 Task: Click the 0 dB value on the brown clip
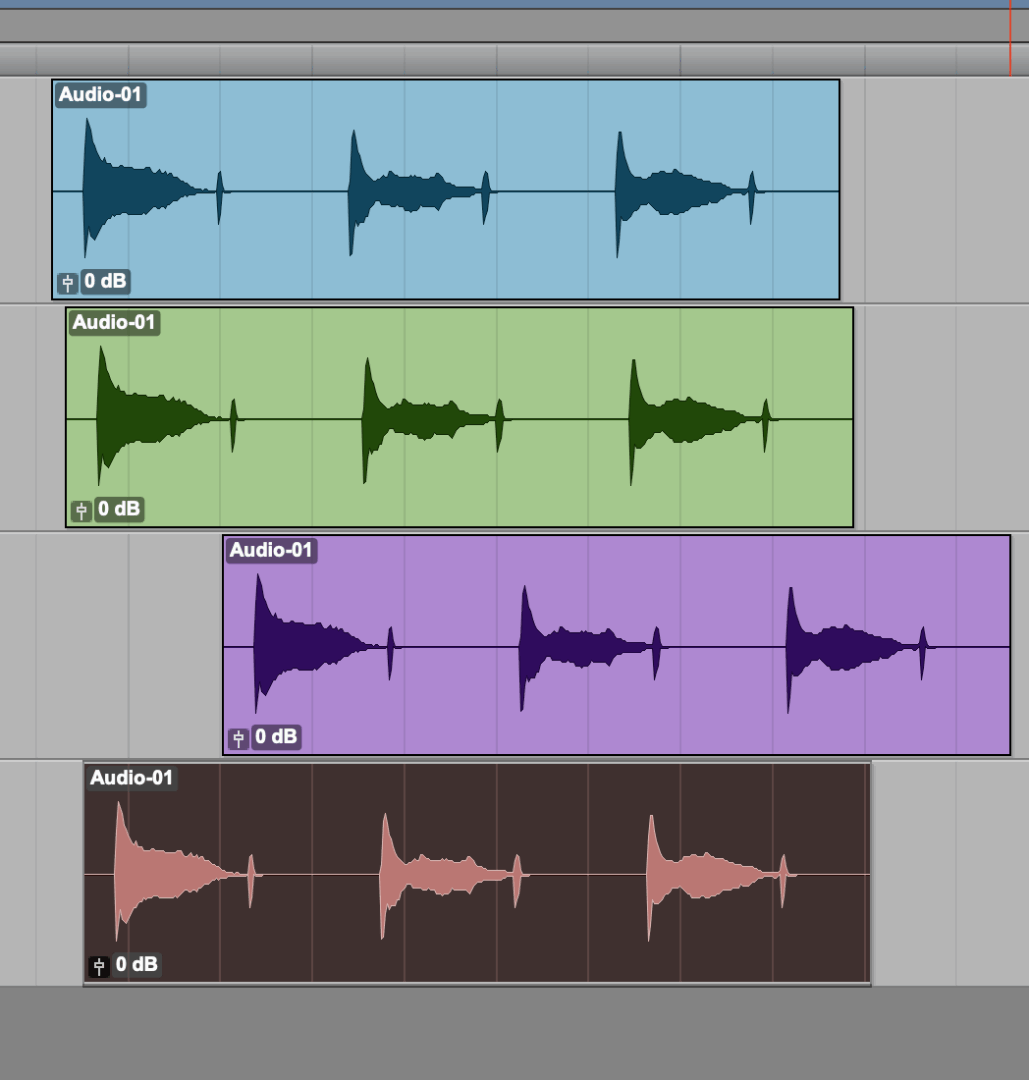pyautogui.click(x=137, y=964)
